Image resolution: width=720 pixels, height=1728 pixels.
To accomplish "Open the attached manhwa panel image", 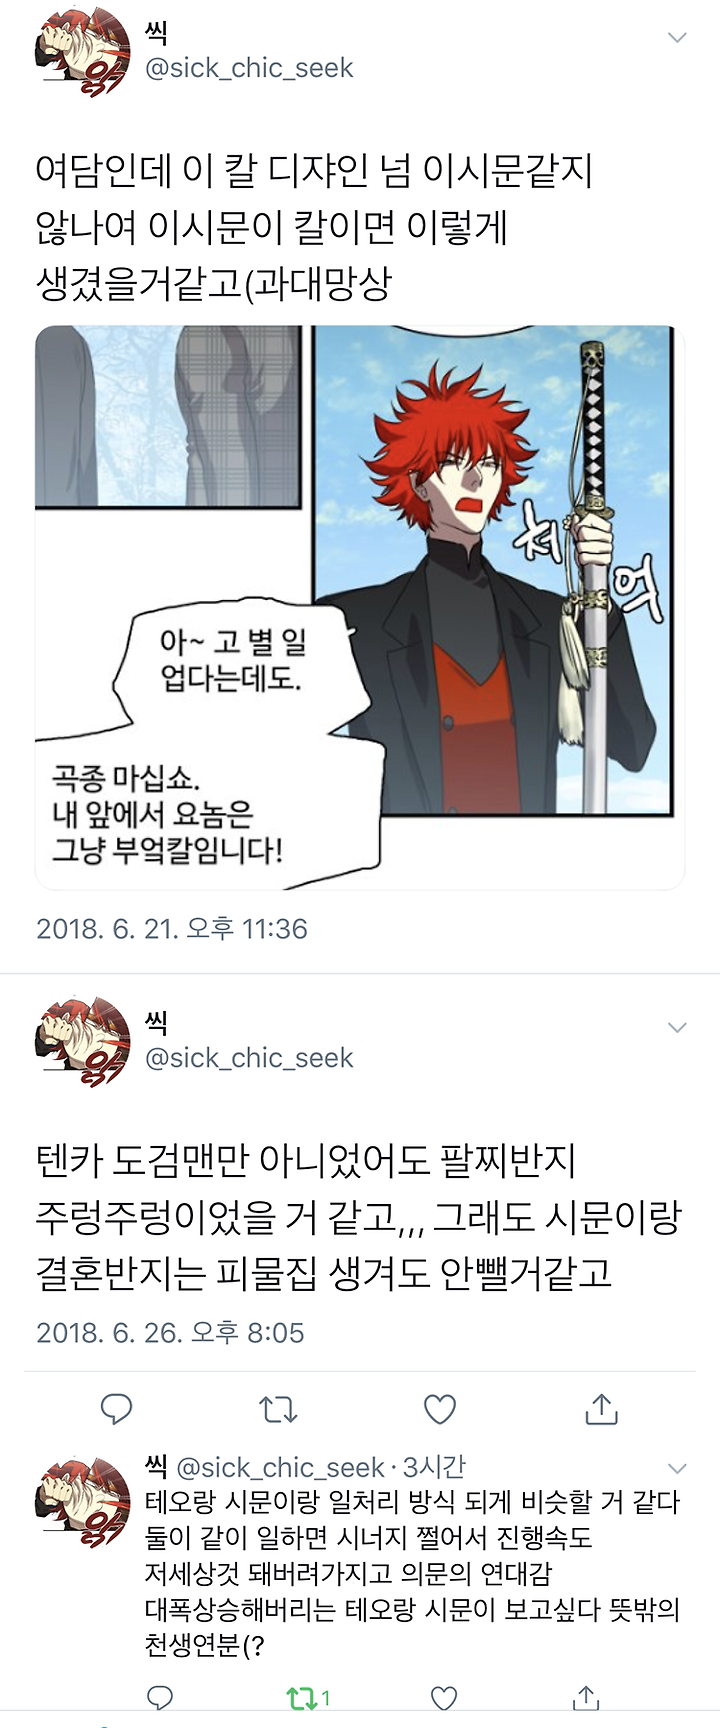I will pyautogui.click(x=360, y=607).
